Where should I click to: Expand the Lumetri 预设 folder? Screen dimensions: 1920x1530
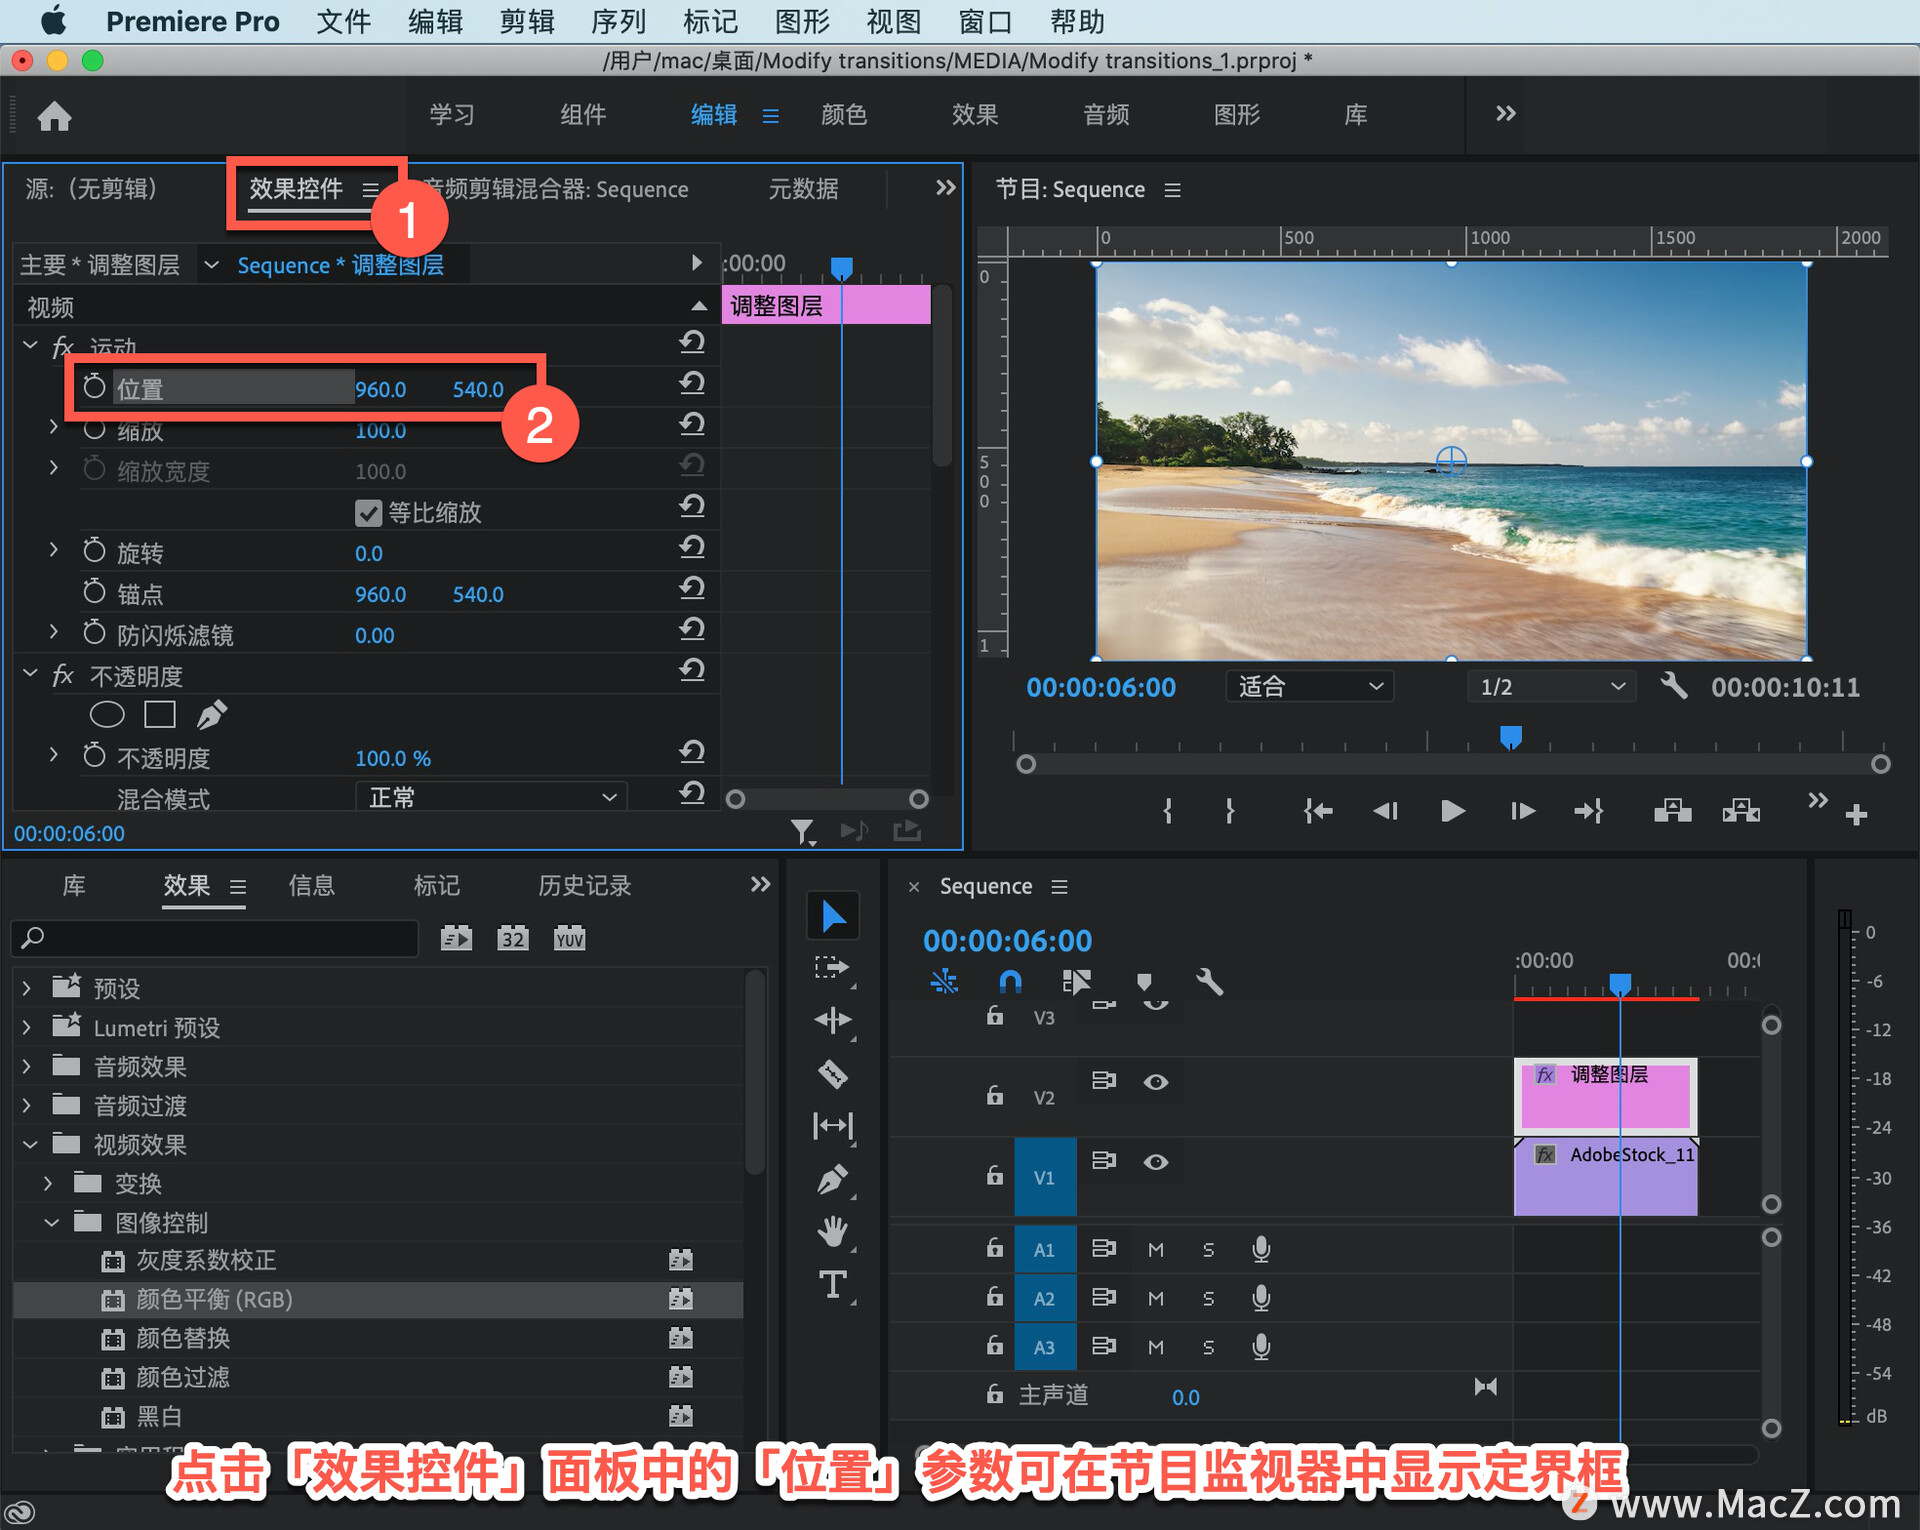(x=27, y=1028)
